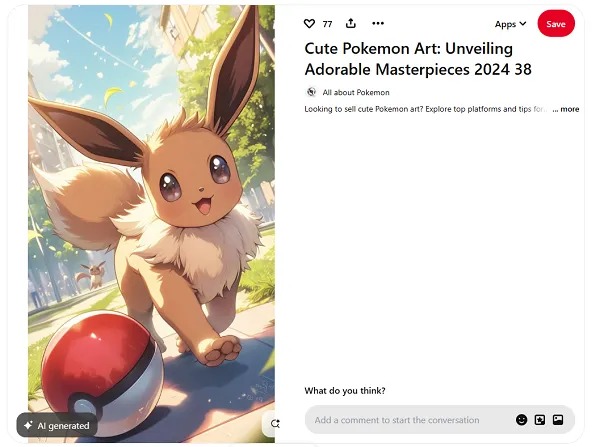
Task: Click the visual search lens icon
Action: coord(275,424)
